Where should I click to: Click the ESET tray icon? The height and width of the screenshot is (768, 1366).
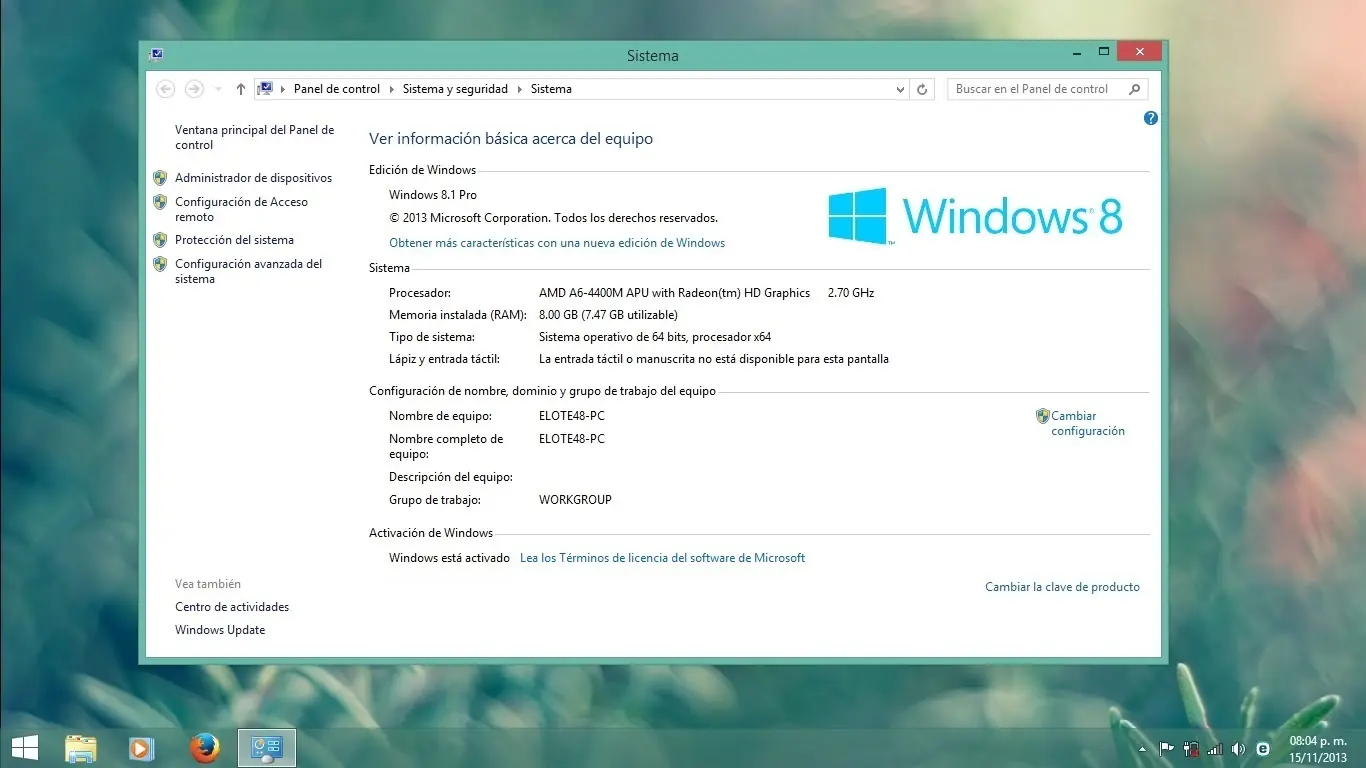1263,748
